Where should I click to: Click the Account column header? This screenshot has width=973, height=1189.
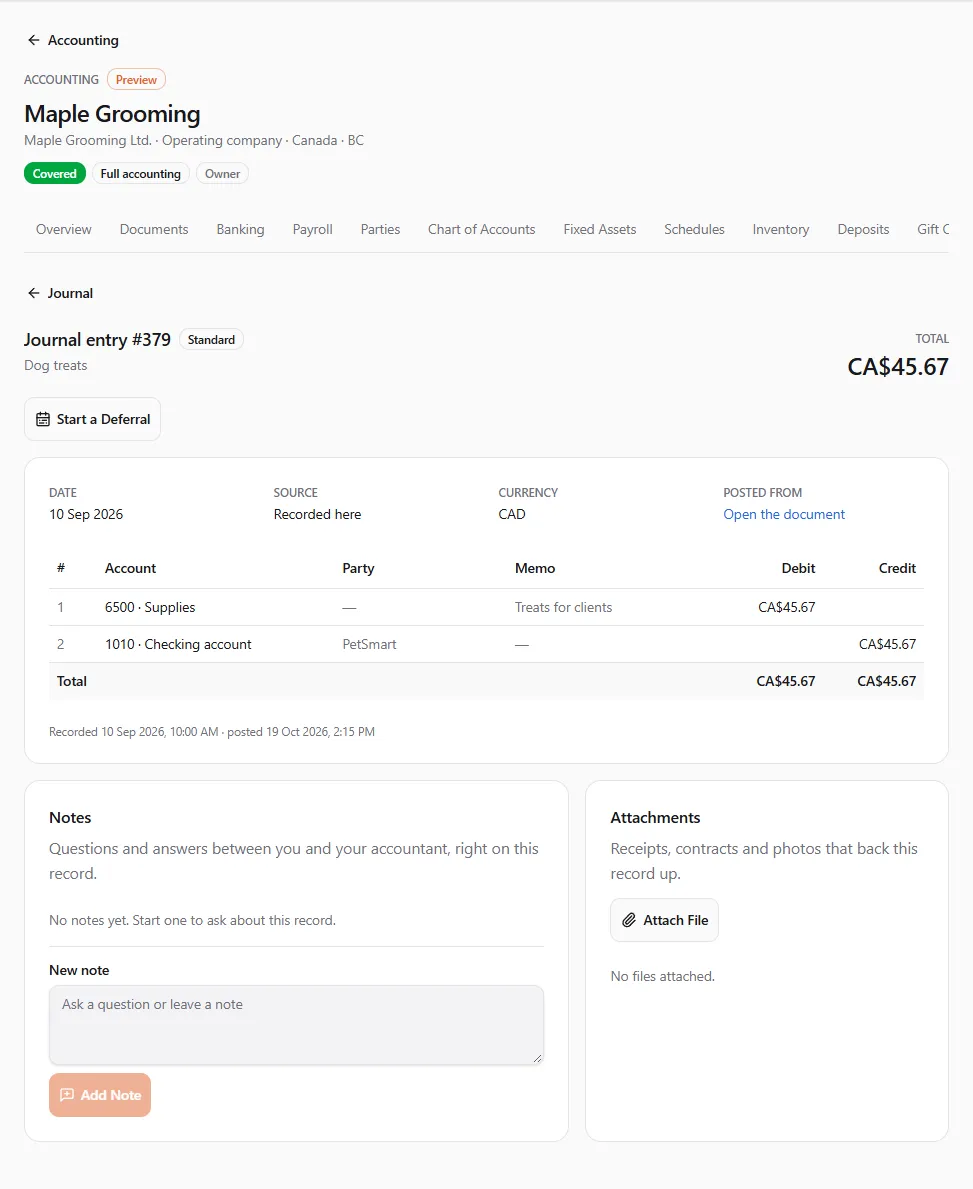pyautogui.click(x=130, y=569)
